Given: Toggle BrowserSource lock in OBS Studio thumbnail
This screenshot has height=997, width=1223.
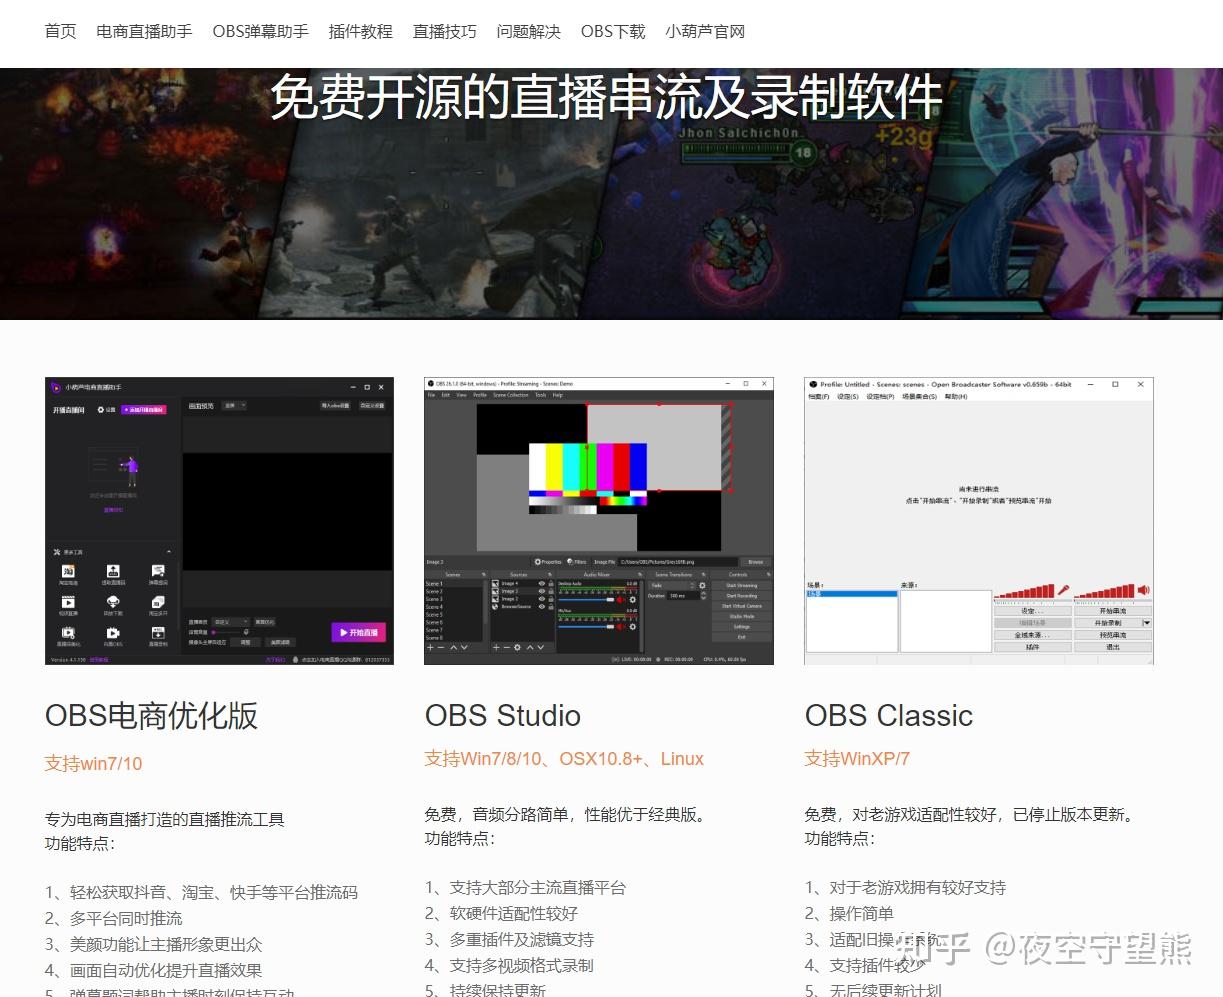Looking at the screenshot, I should [x=551, y=606].
